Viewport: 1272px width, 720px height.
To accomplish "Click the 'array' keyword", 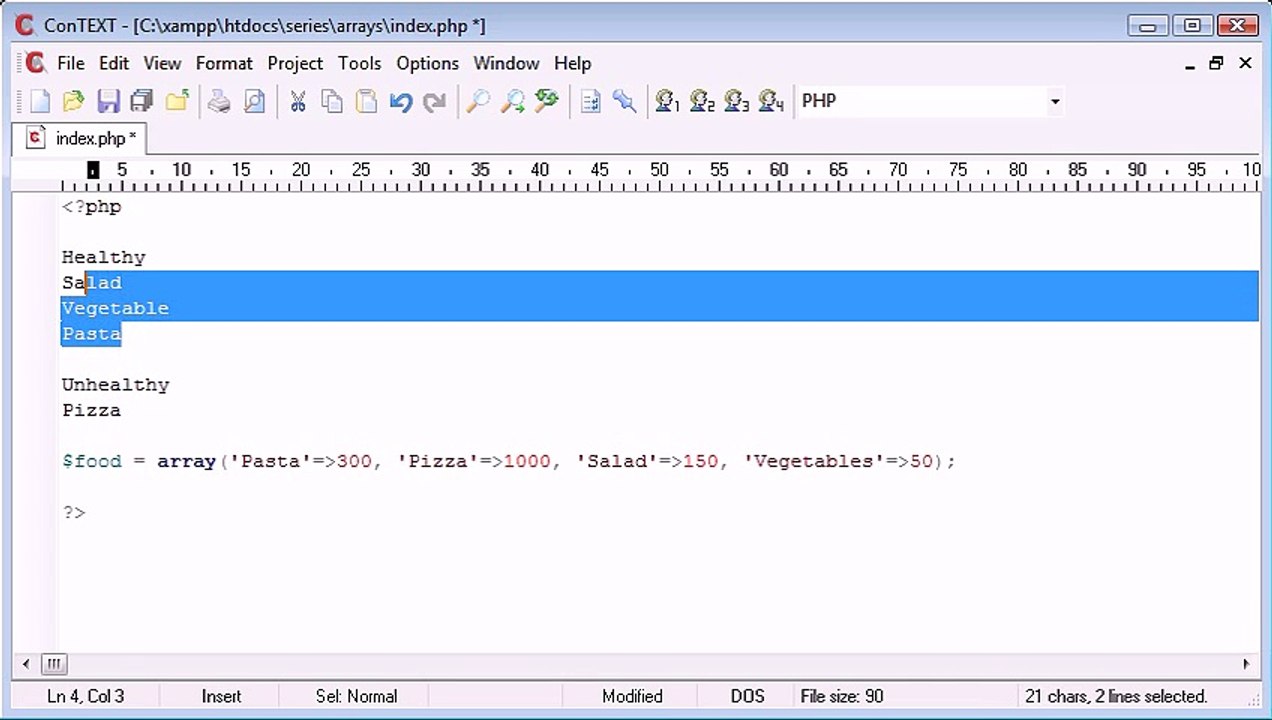I will (x=186, y=461).
